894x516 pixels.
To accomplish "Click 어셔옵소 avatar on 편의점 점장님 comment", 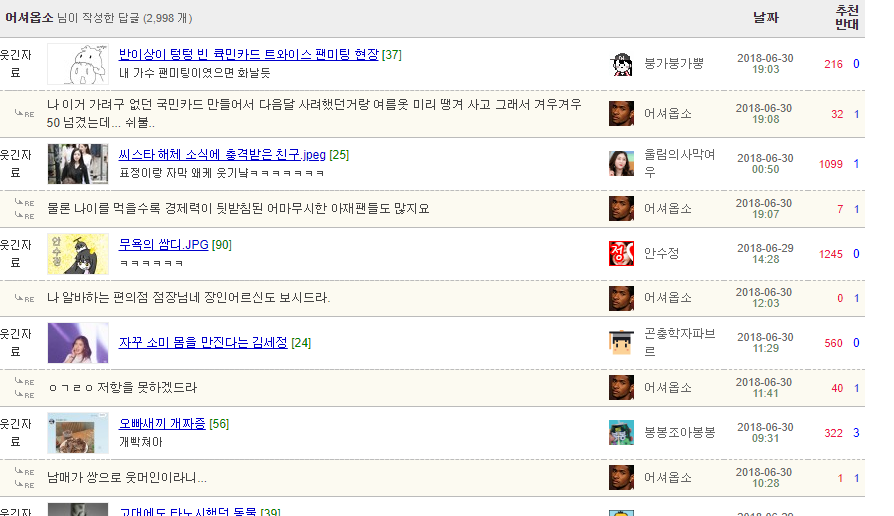I will (x=621, y=298).
